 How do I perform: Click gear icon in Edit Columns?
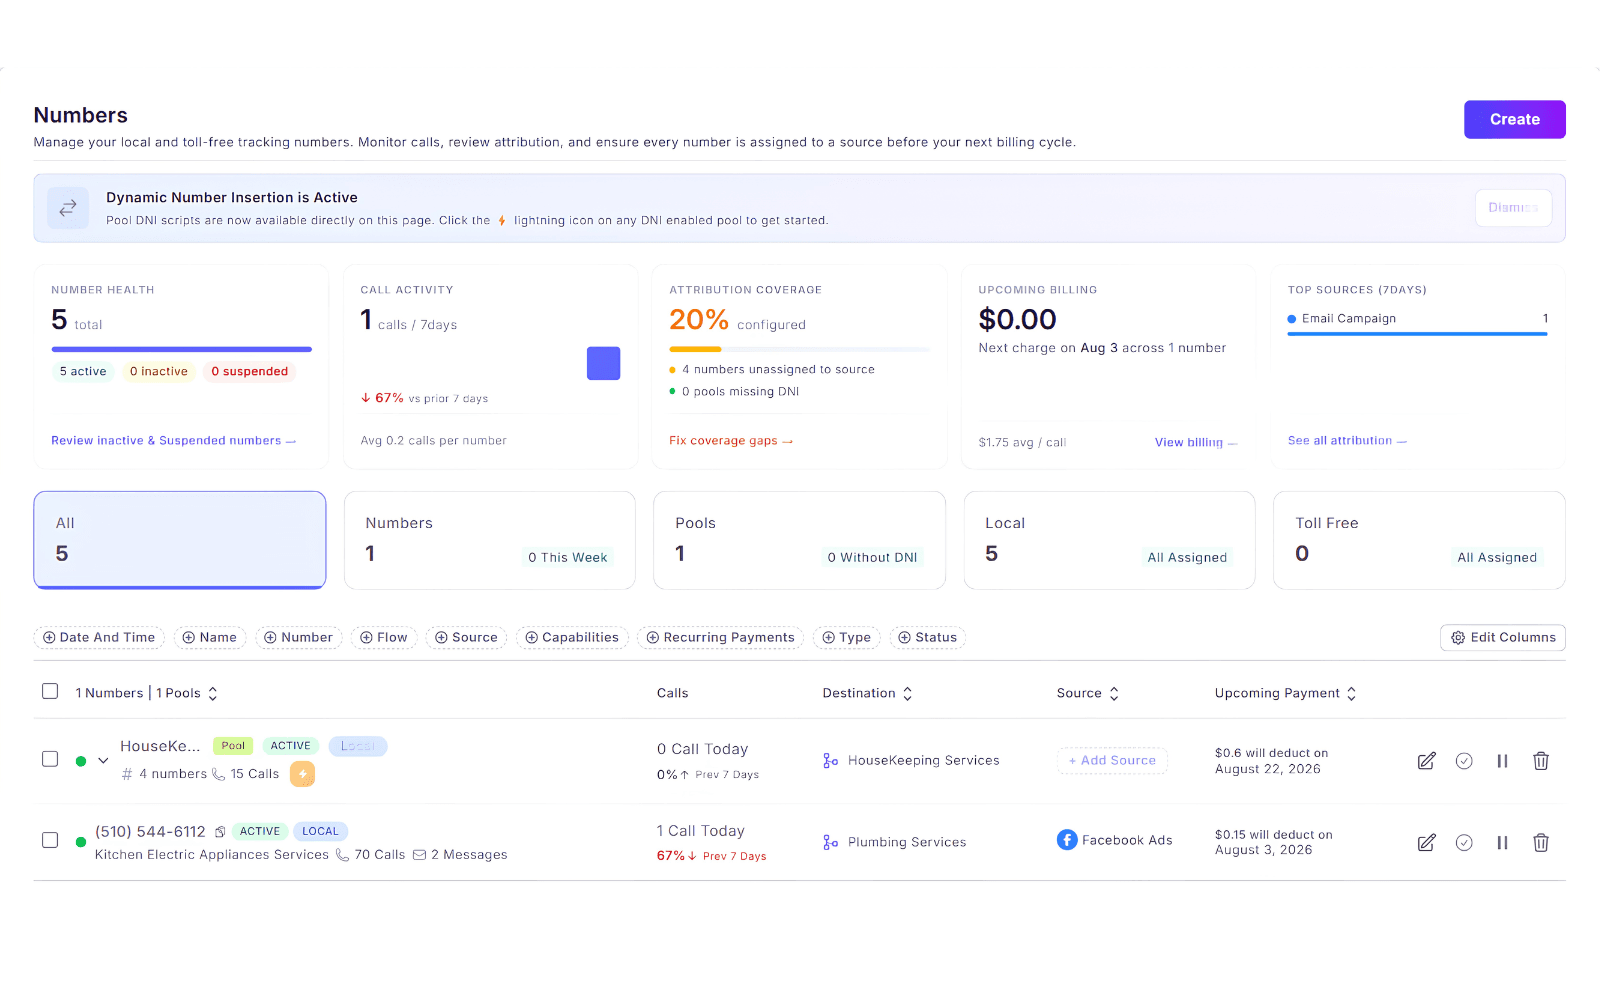coord(1458,638)
